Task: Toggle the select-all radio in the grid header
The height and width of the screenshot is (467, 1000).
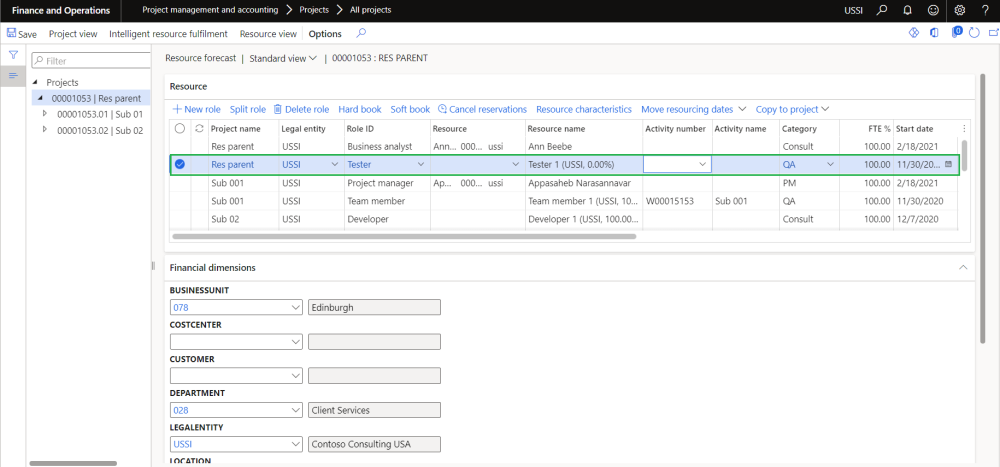Action: click(x=180, y=129)
